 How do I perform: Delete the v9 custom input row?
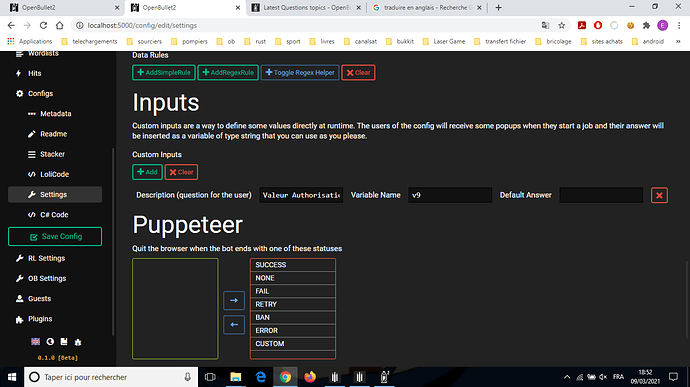tap(659, 195)
